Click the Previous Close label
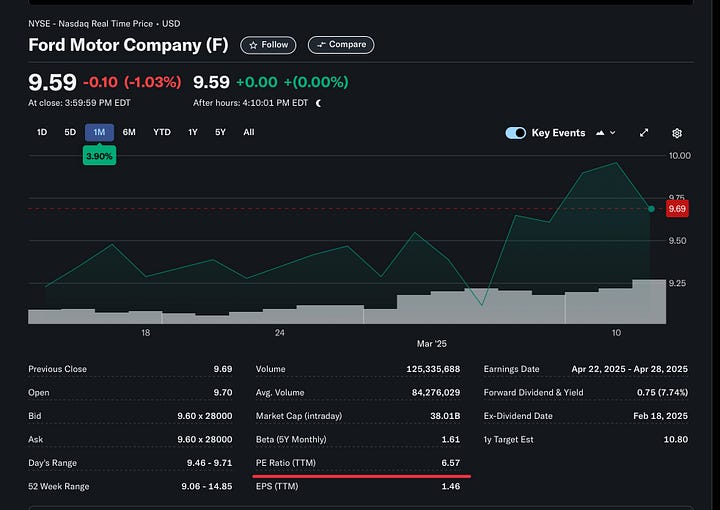The width and height of the screenshot is (720, 510). [57, 369]
